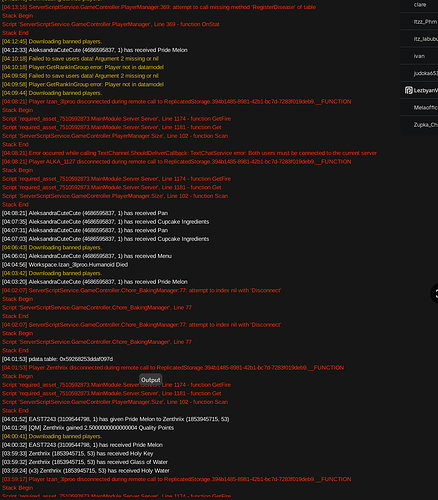Click the 04:06:01 has received Menu line
Image resolution: width=438 pixels, height=500 pixels.
coord(87,256)
